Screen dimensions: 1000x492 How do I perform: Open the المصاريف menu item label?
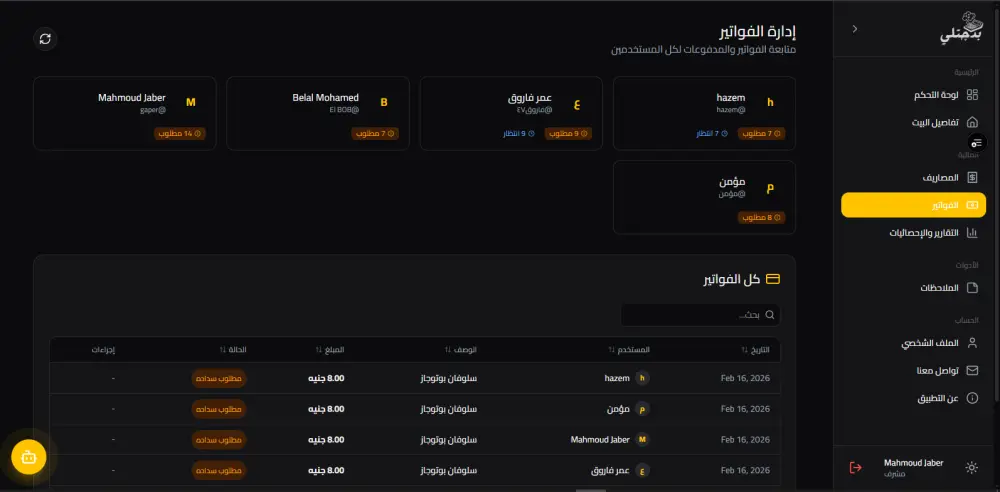coord(941,177)
